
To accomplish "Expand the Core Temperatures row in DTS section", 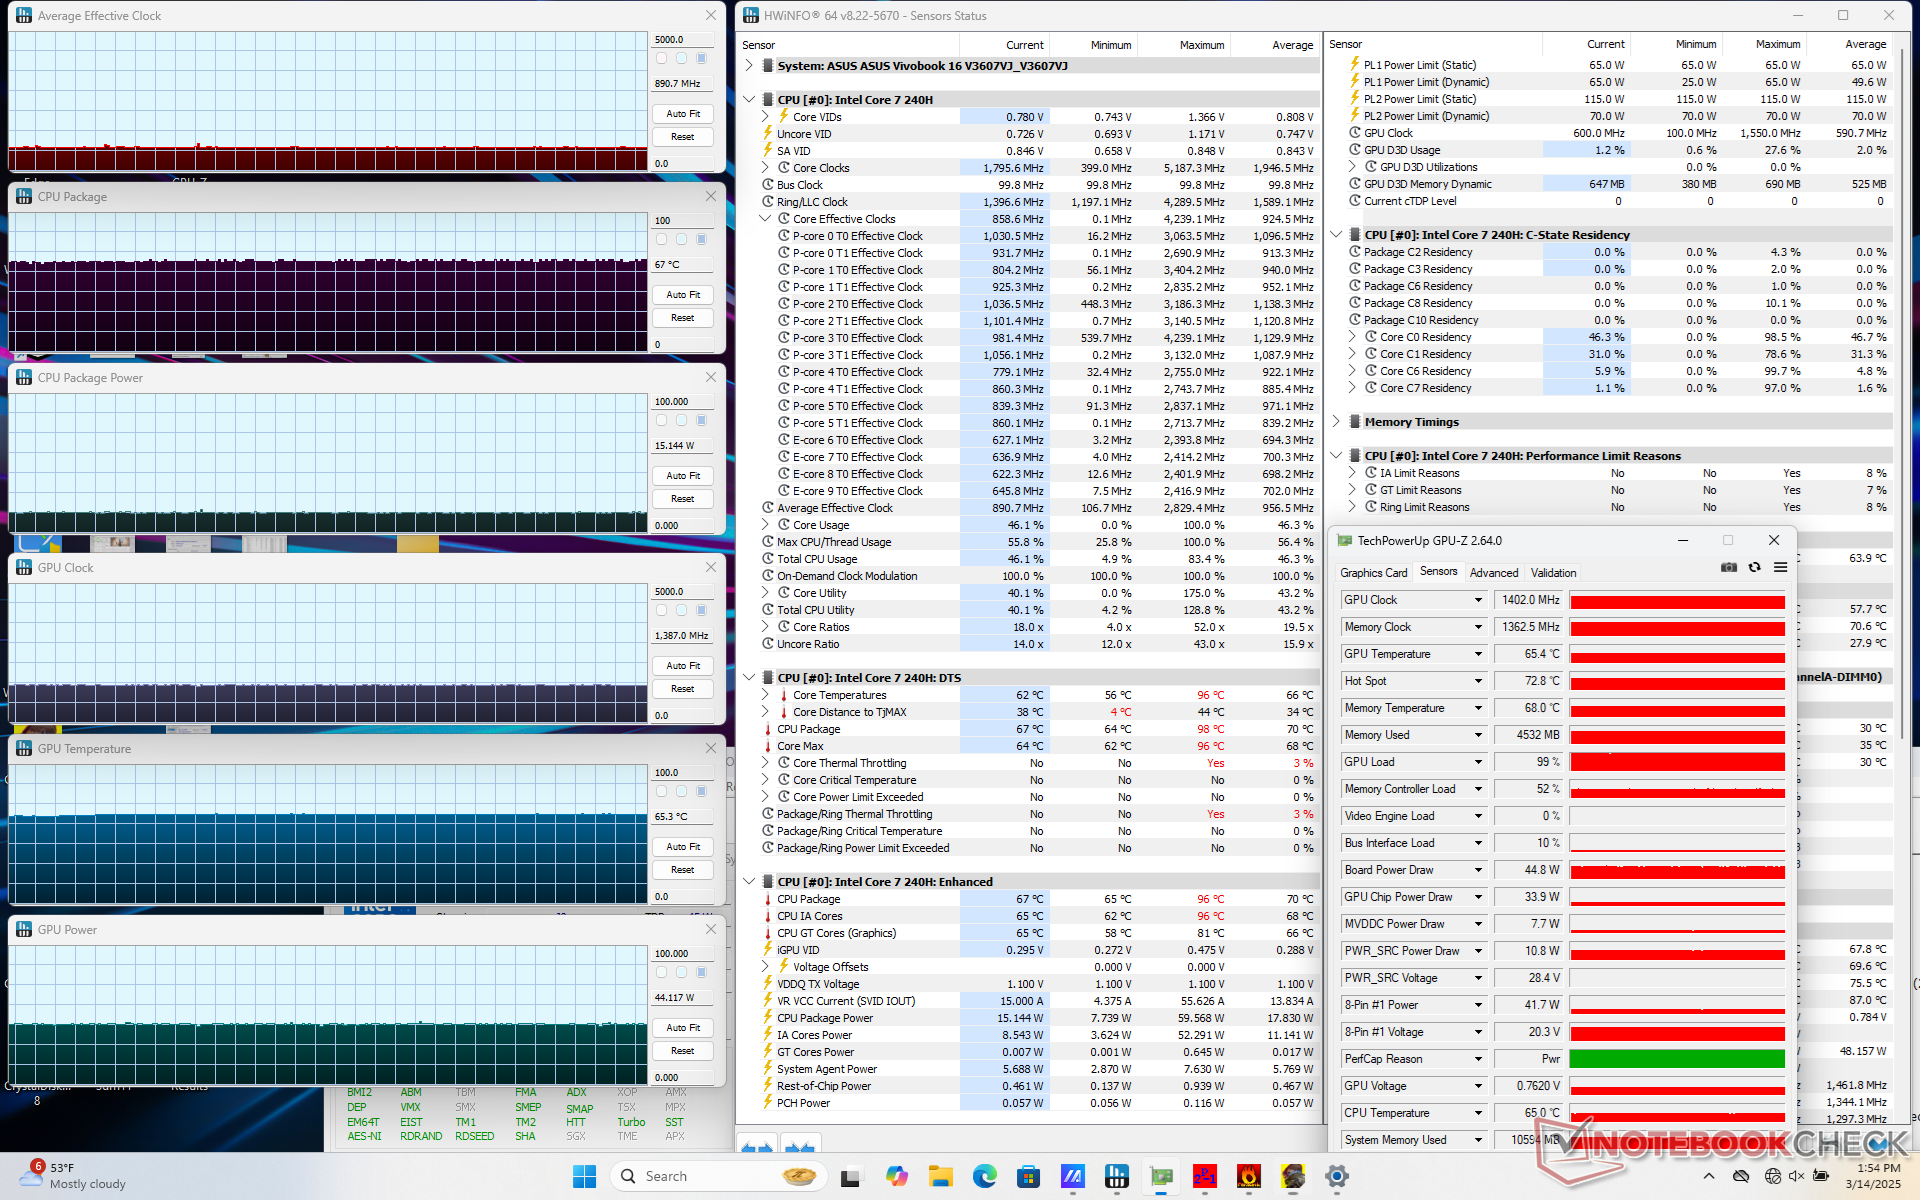I will pyautogui.click(x=766, y=695).
